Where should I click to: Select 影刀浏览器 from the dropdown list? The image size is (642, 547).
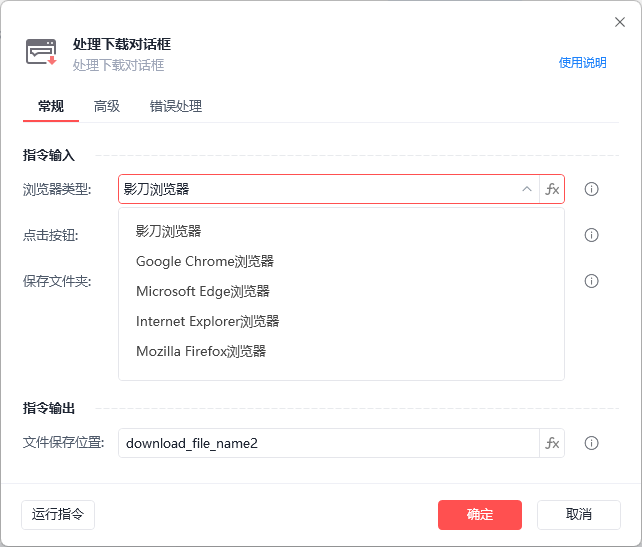coord(169,231)
